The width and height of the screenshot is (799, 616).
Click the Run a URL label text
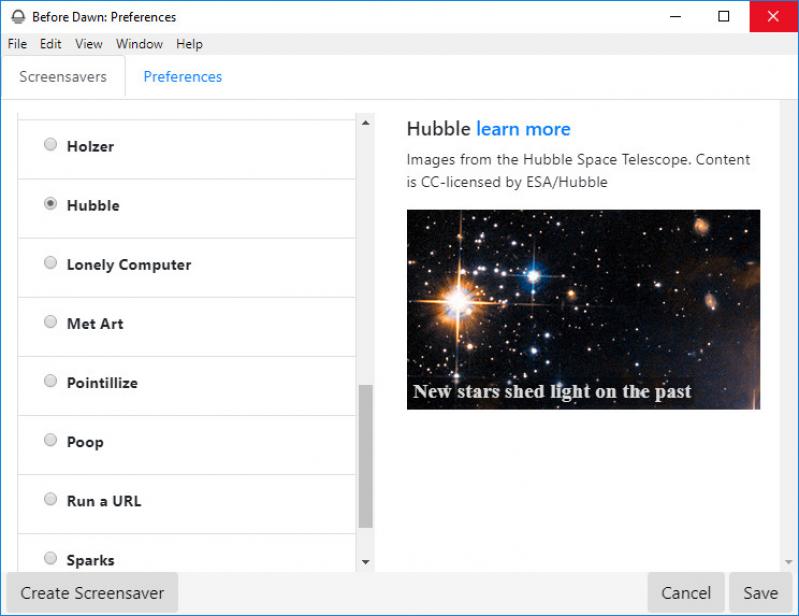(x=104, y=501)
